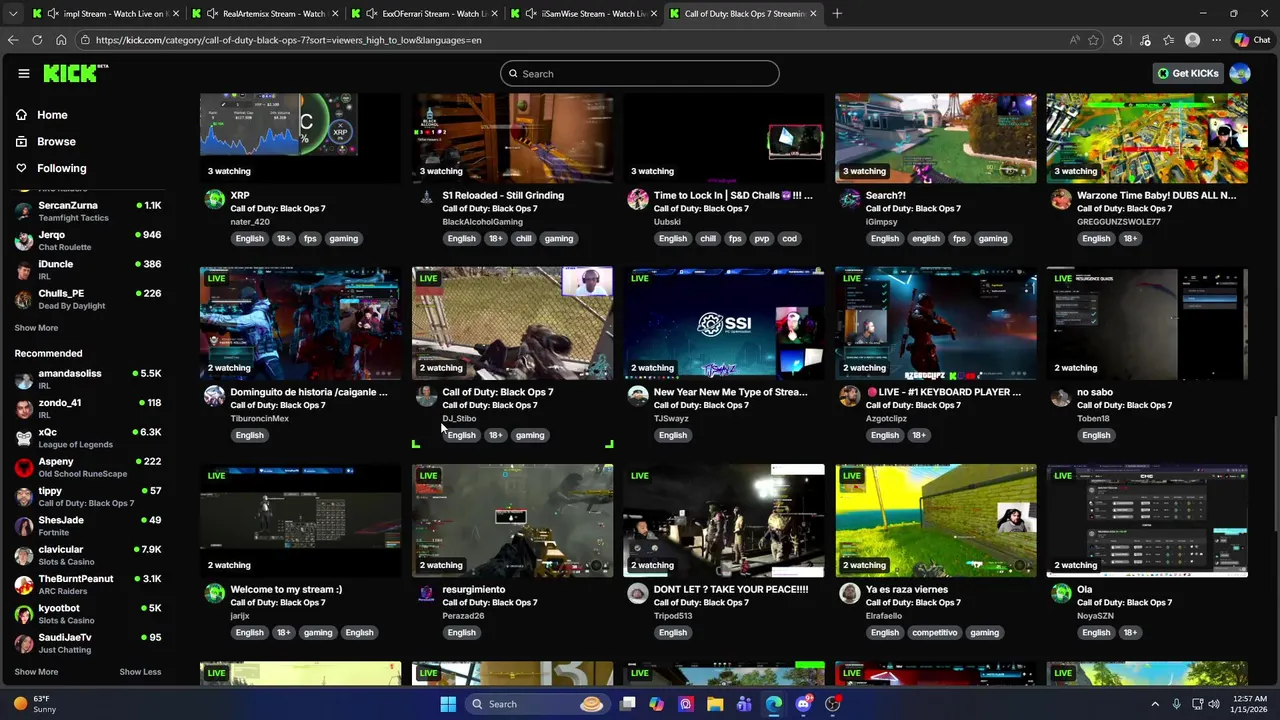This screenshot has width=1280, height=720.
Task: Open SercanZurna channel in sidebar
Action: 88,211
